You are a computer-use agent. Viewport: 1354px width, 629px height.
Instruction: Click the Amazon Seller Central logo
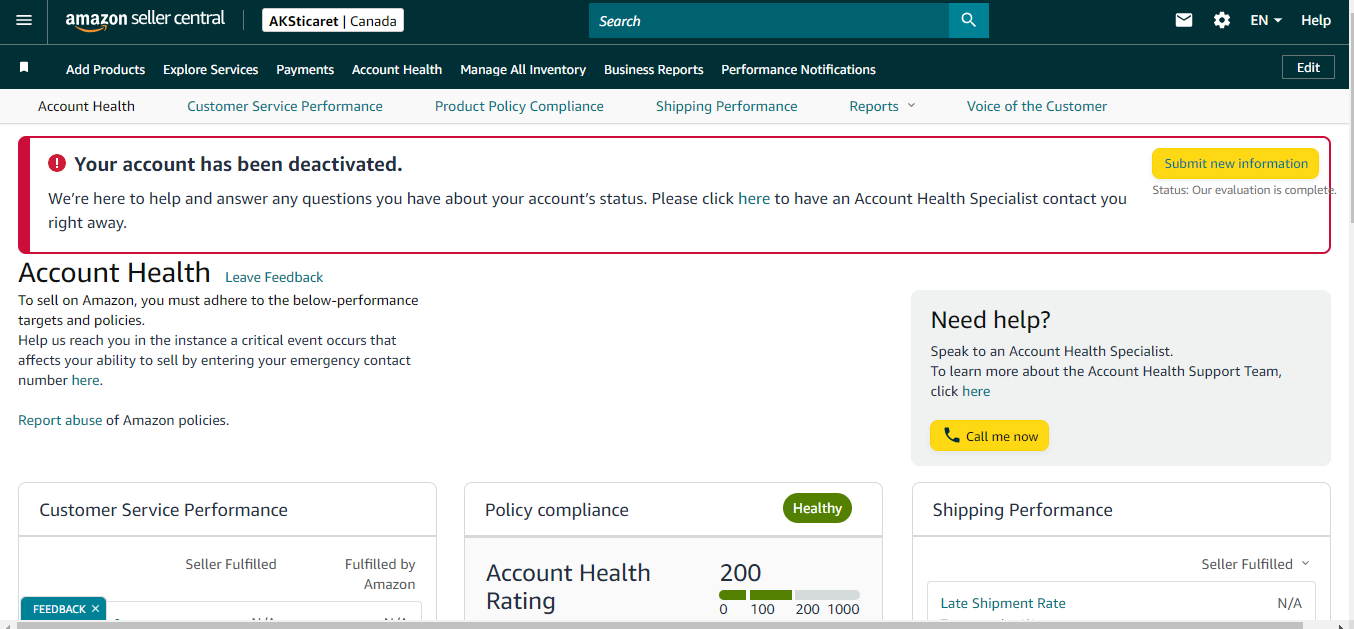145,20
